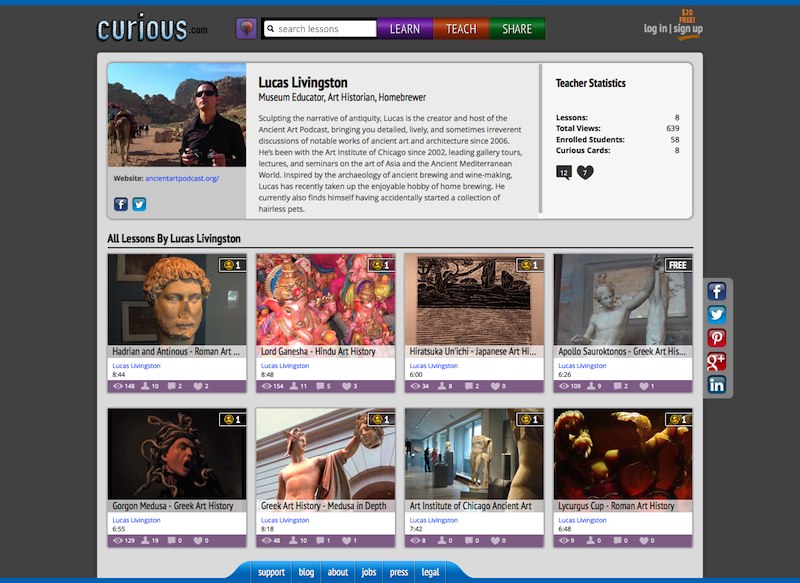Click the 'Enrolled Students:' statistic label
Image resolution: width=800 pixels, height=583 pixels.
590,139
